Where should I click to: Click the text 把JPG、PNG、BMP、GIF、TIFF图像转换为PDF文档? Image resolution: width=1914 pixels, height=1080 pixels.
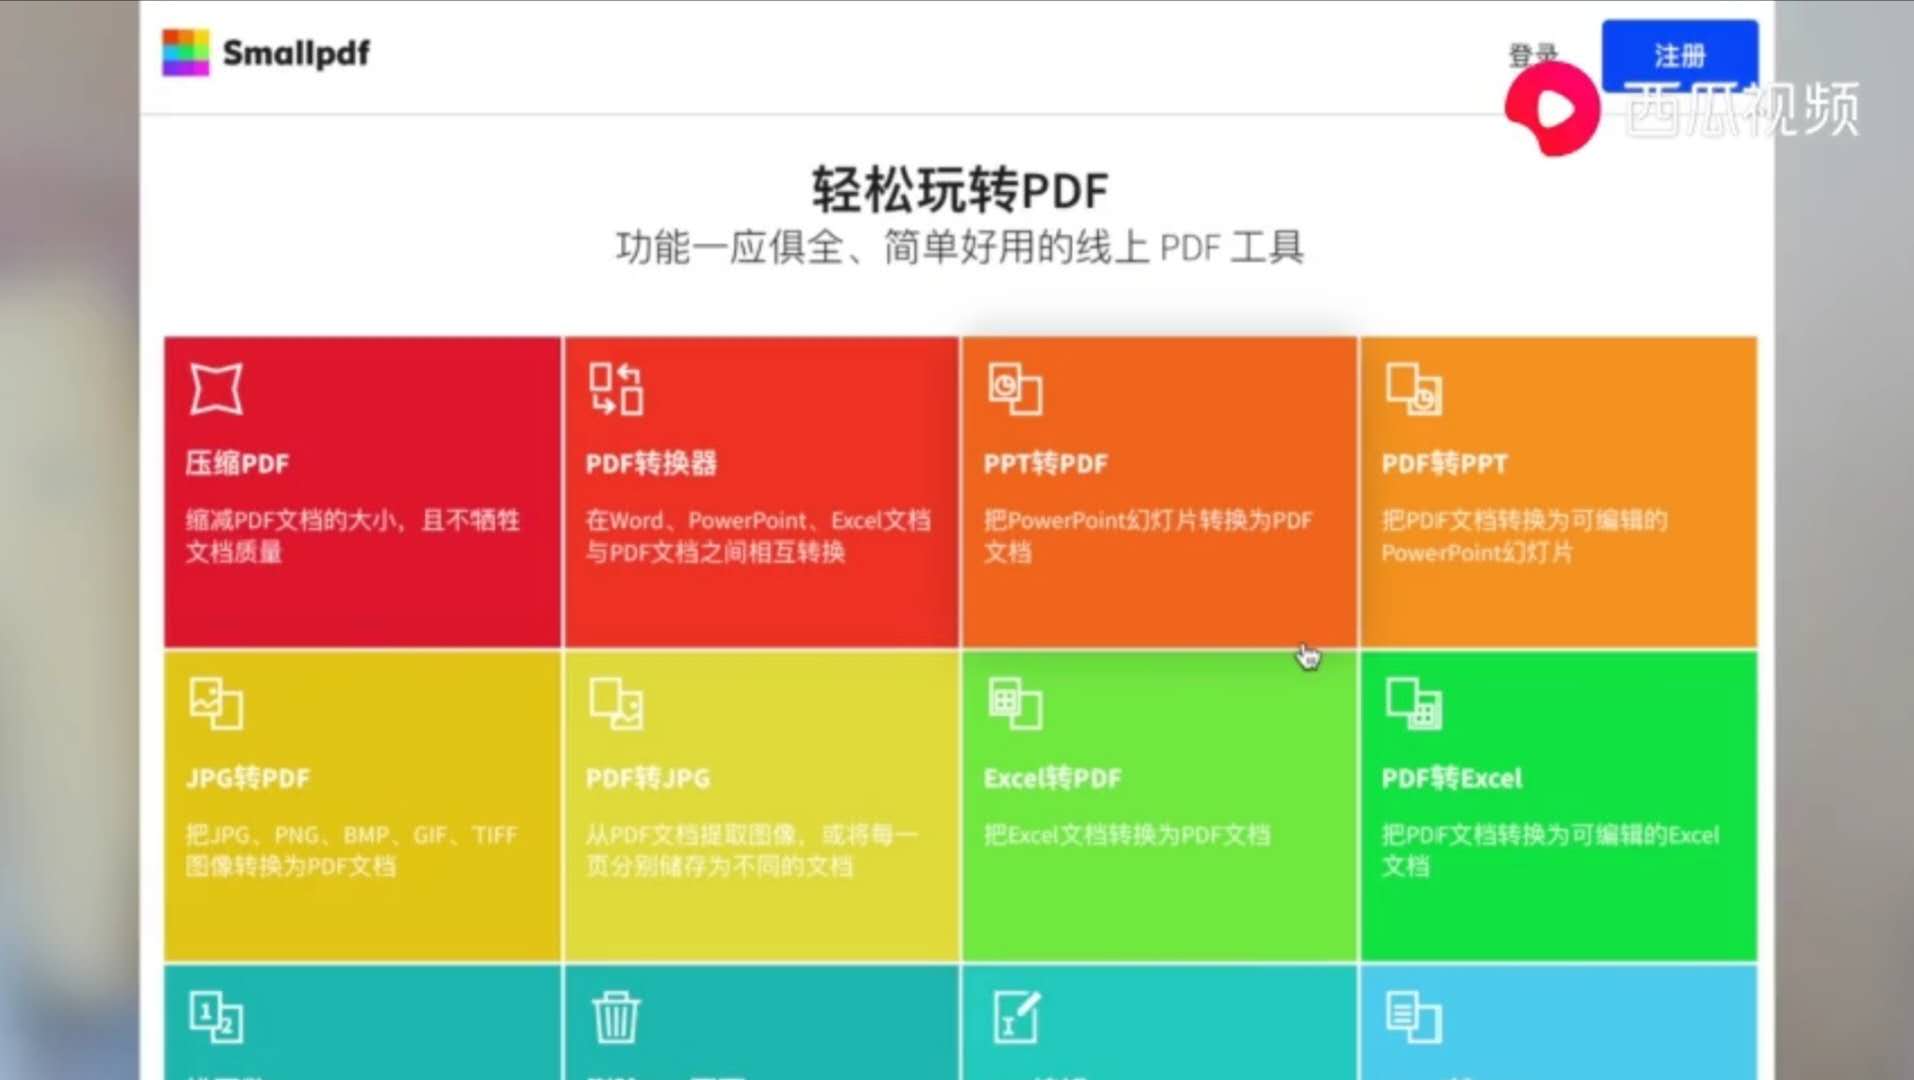351,850
